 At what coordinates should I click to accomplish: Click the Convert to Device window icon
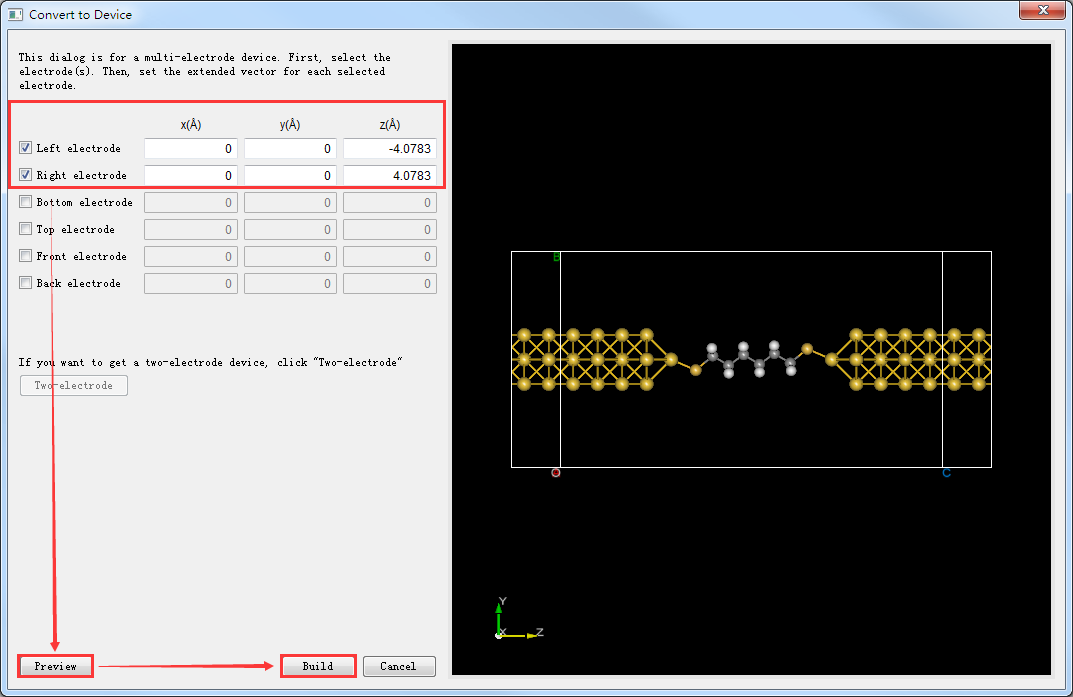16,15
